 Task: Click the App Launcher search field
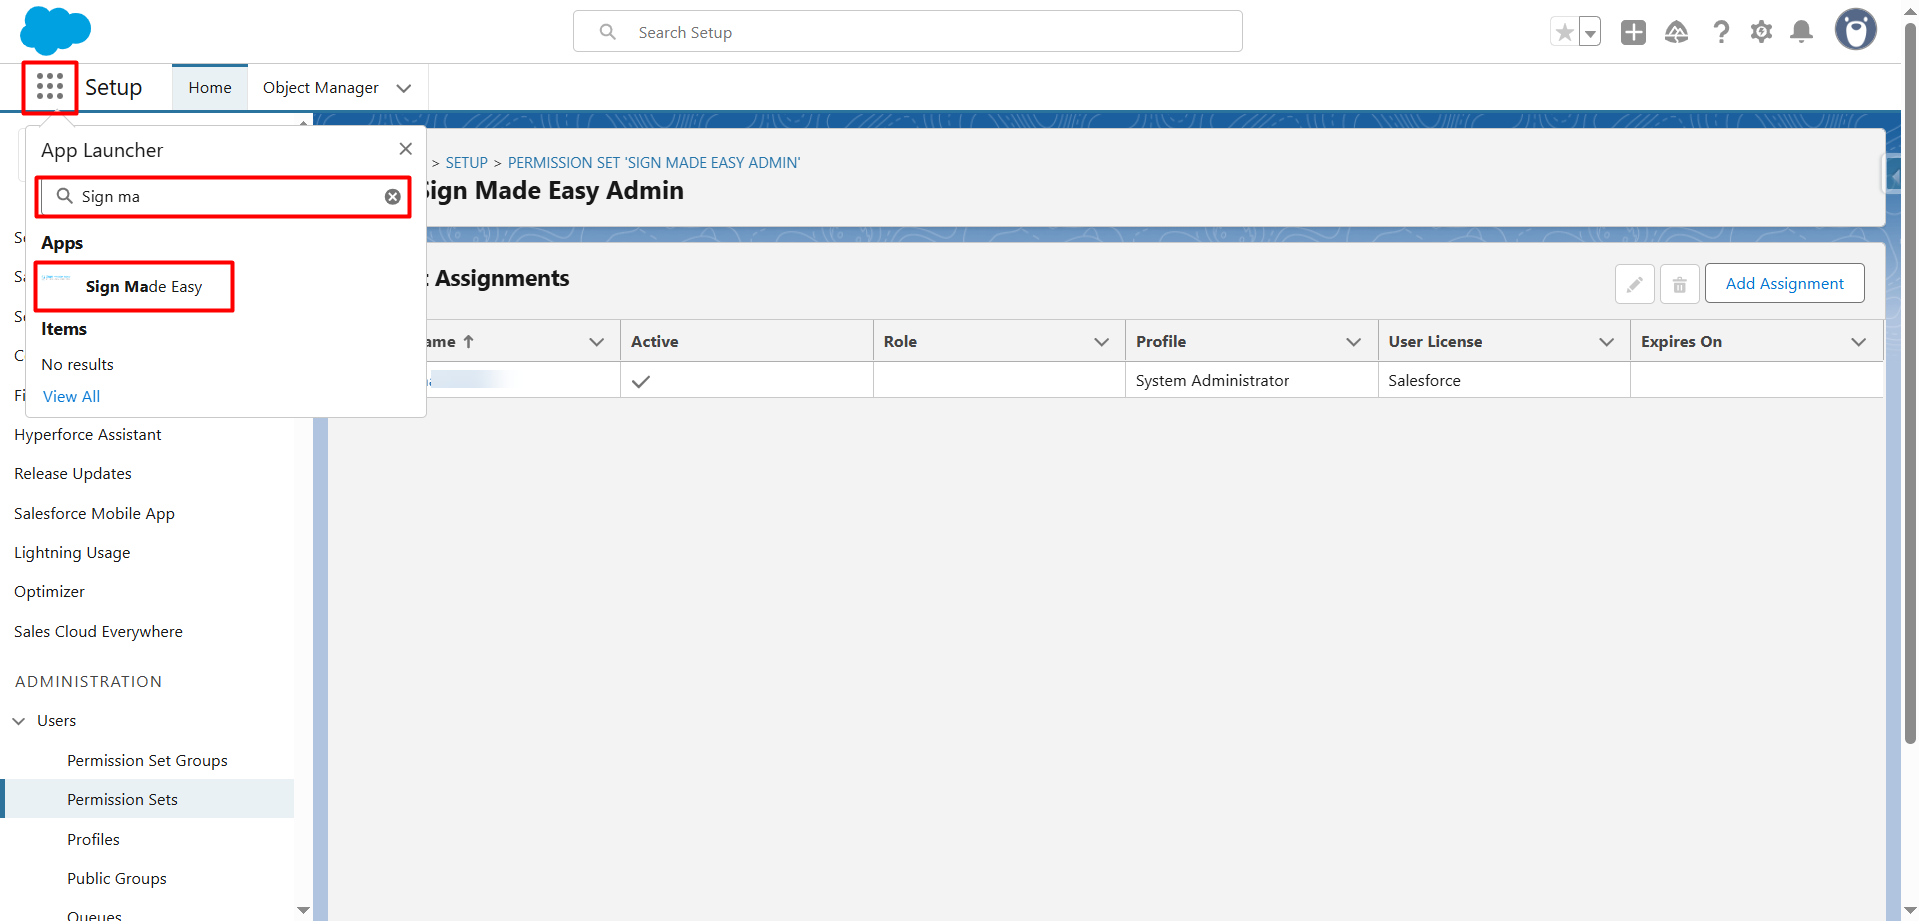pos(224,197)
